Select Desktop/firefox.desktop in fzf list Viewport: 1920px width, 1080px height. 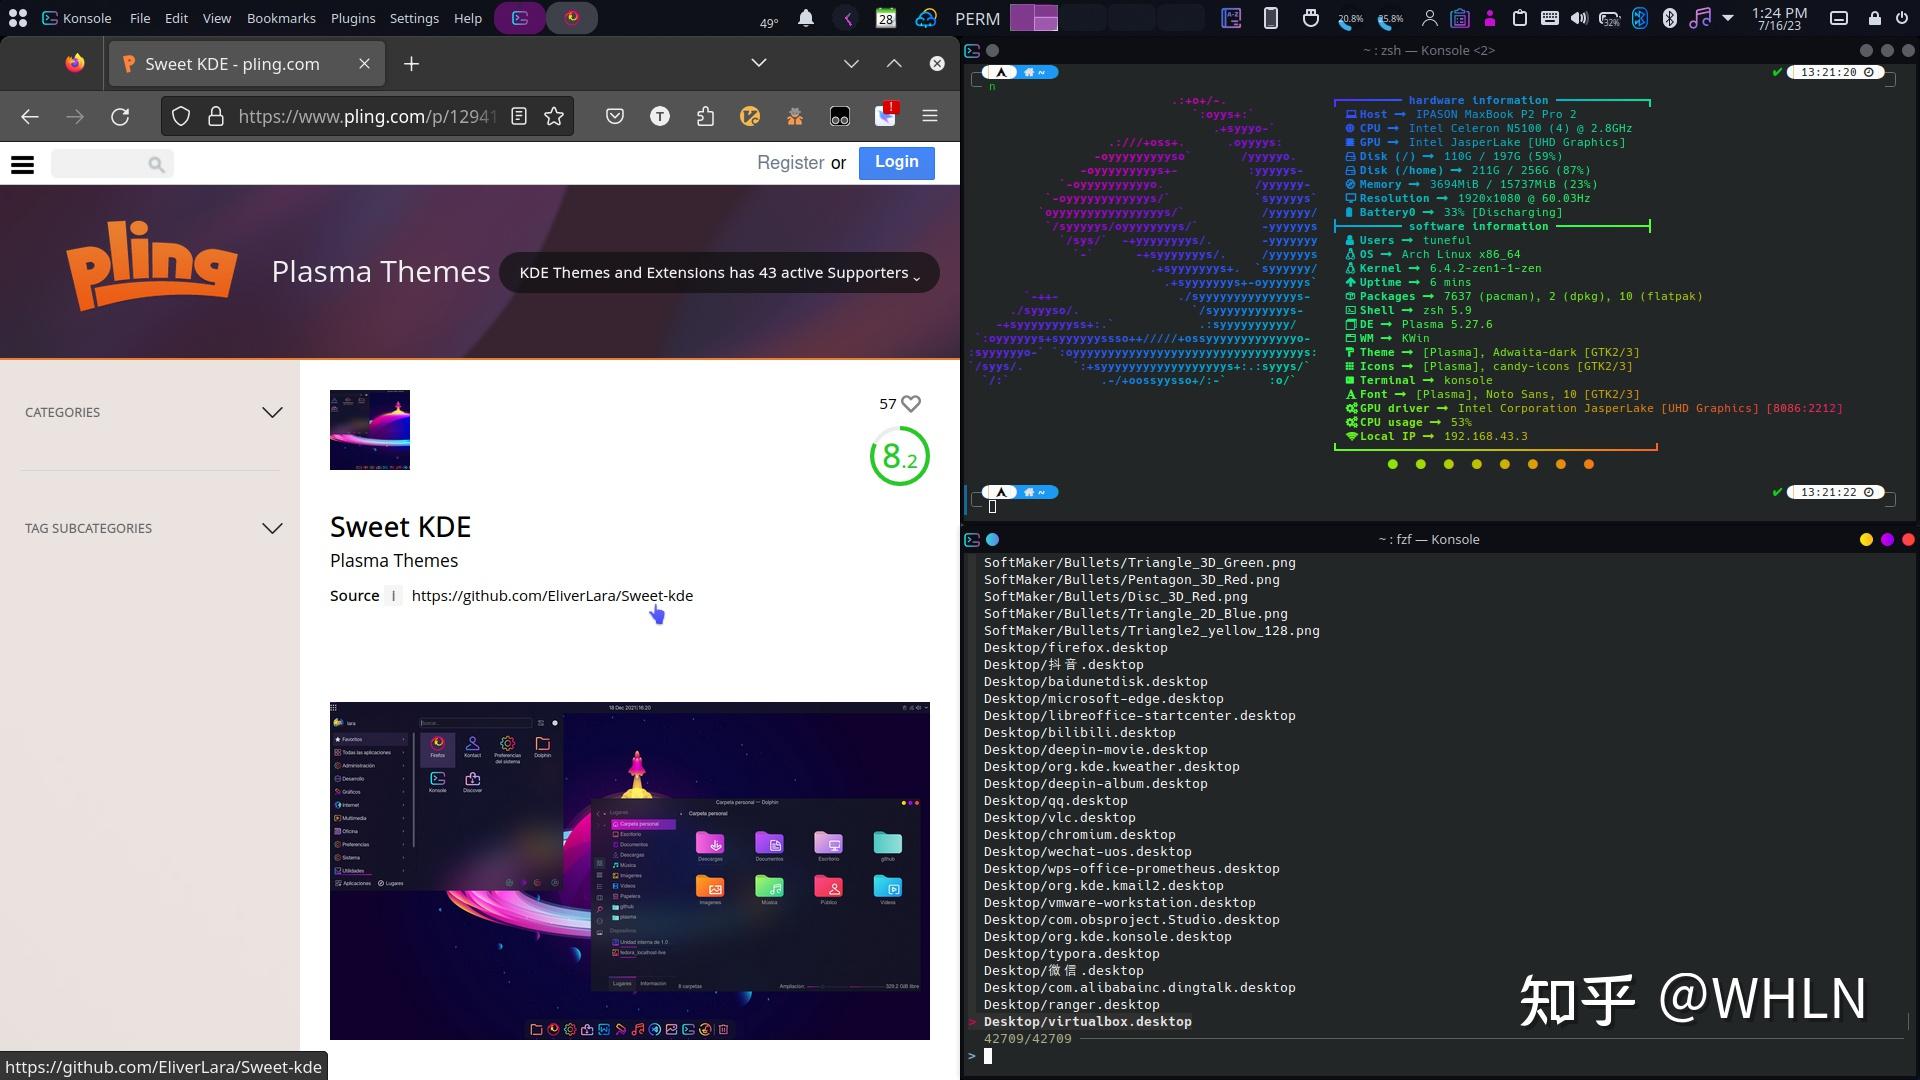pyautogui.click(x=1075, y=648)
